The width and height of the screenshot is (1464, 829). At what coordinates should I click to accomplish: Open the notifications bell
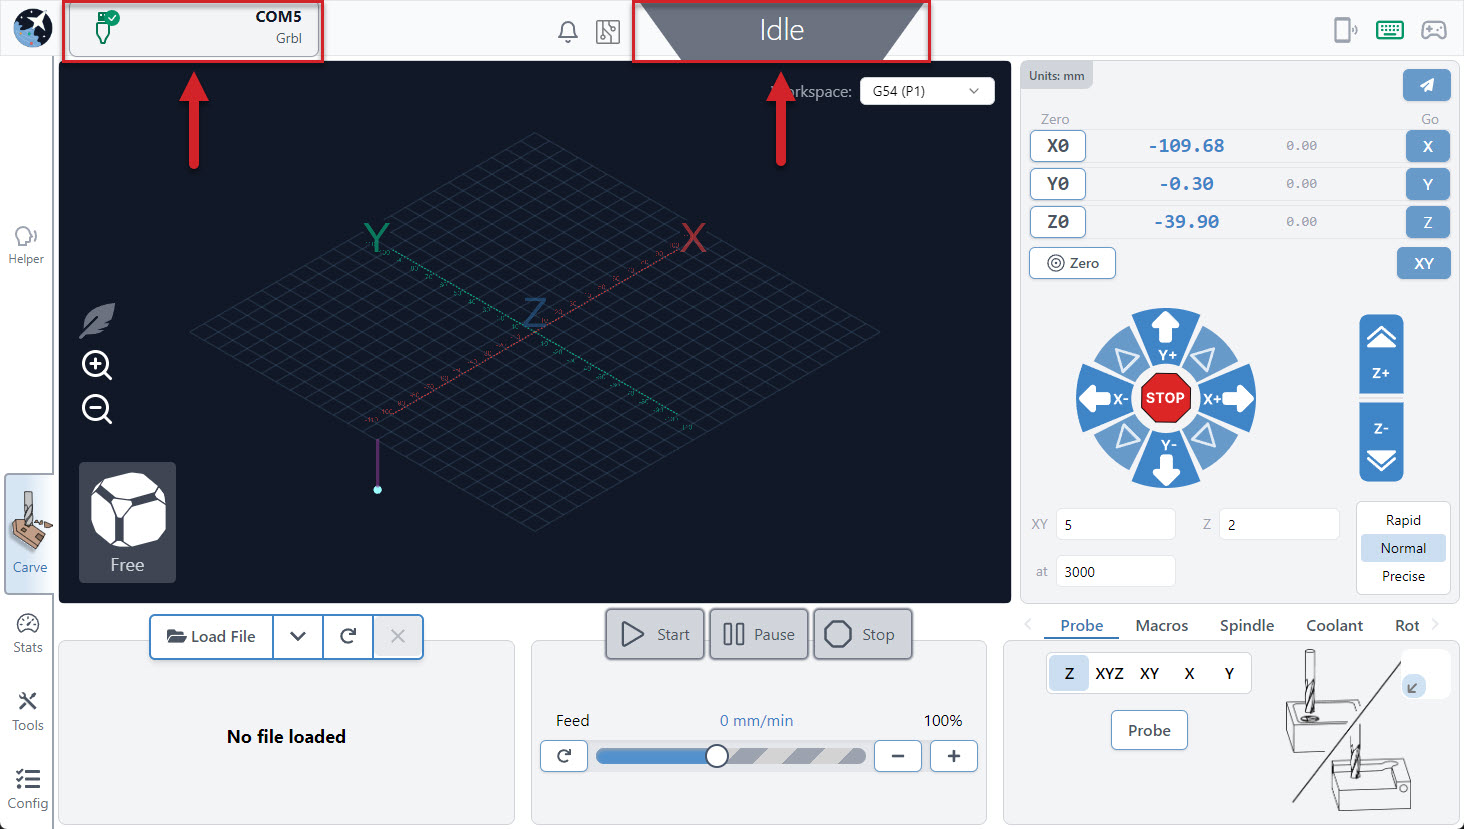568,31
